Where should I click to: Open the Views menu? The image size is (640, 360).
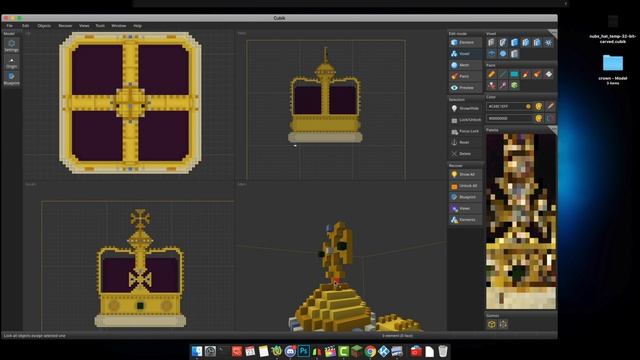point(84,26)
